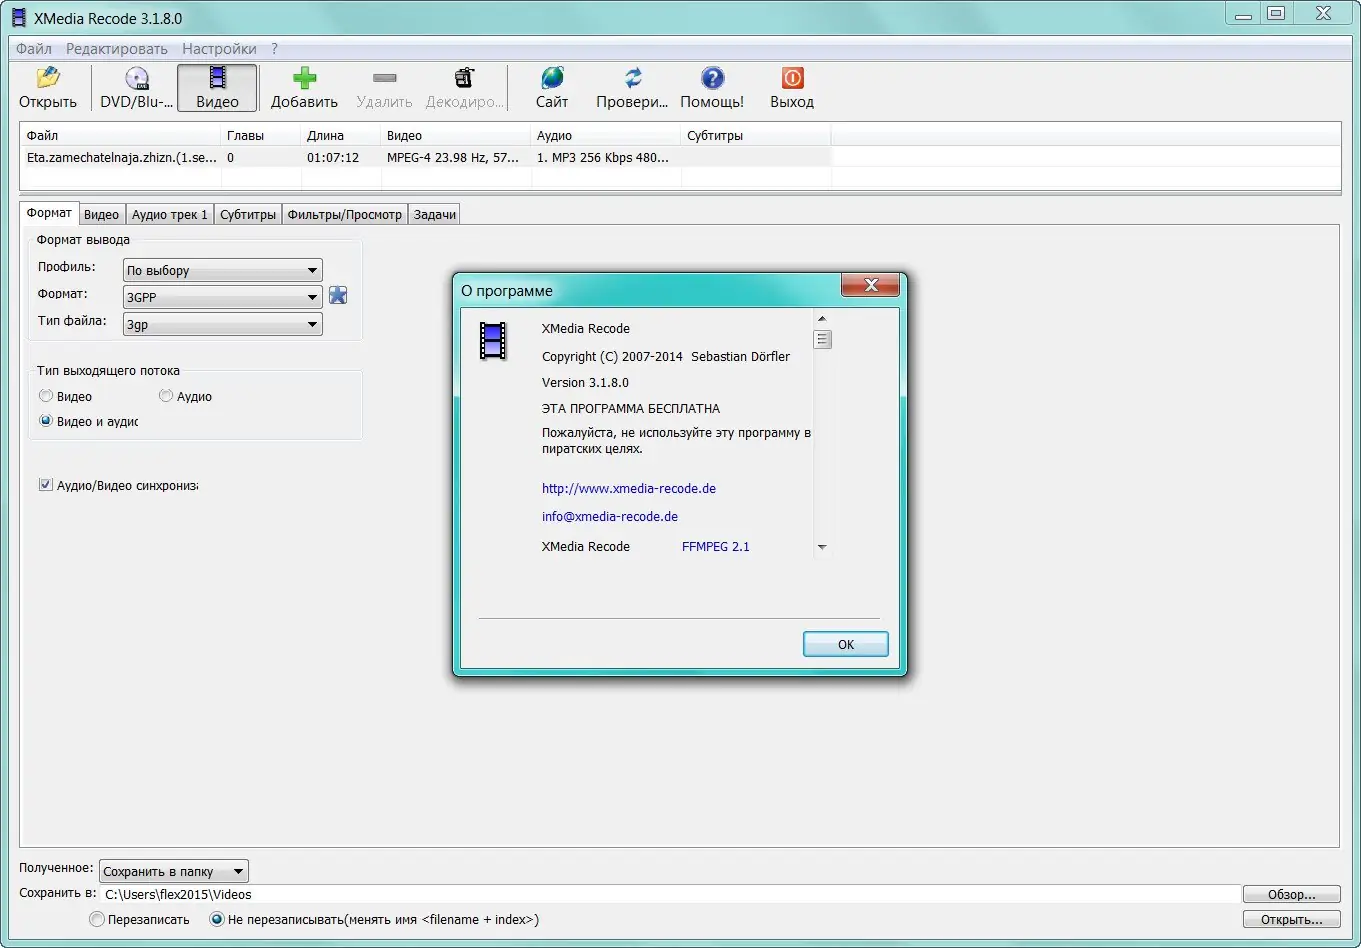The image size is (1361, 948).
Task: Click the MPEG-4 23.98 Hz video cell
Action: point(453,157)
